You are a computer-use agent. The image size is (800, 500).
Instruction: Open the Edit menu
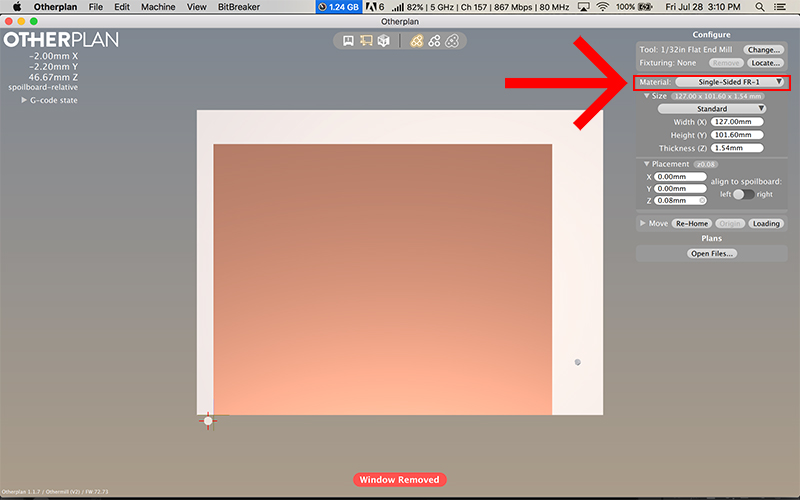(121, 7)
